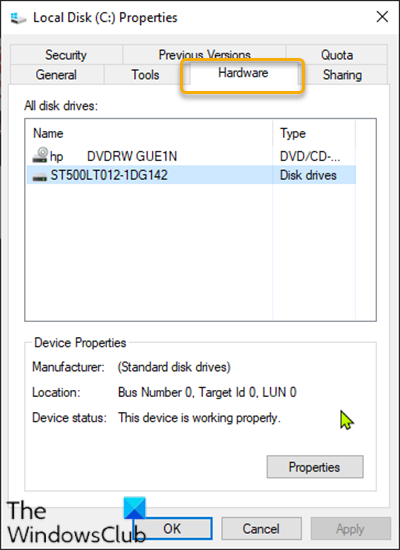Close the Local Disk Properties dialog
The width and height of the screenshot is (400, 550).
tap(382, 17)
